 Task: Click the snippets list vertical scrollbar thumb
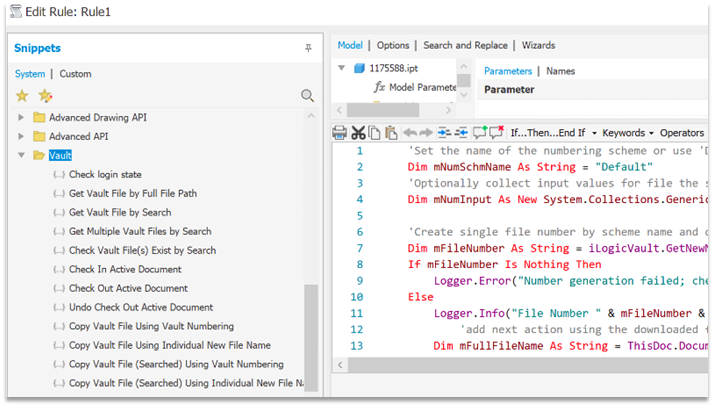coord(311,337)
